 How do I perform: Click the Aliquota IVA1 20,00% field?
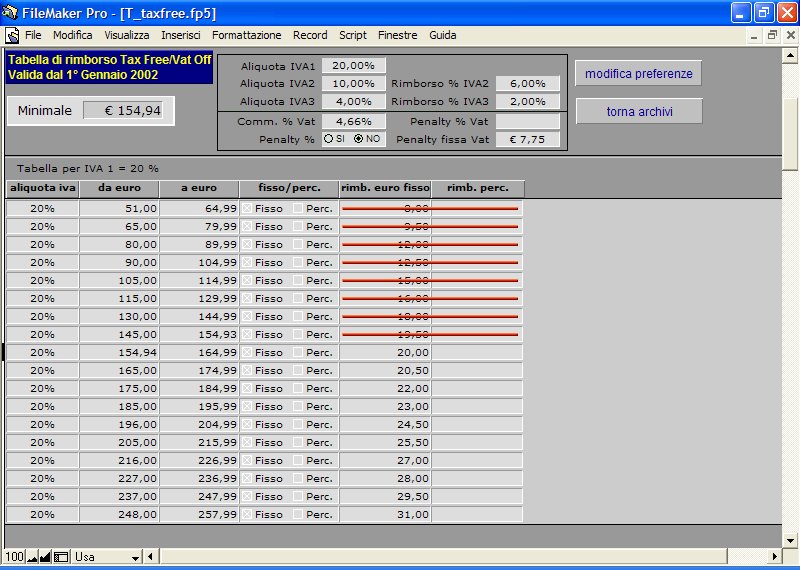353,66
